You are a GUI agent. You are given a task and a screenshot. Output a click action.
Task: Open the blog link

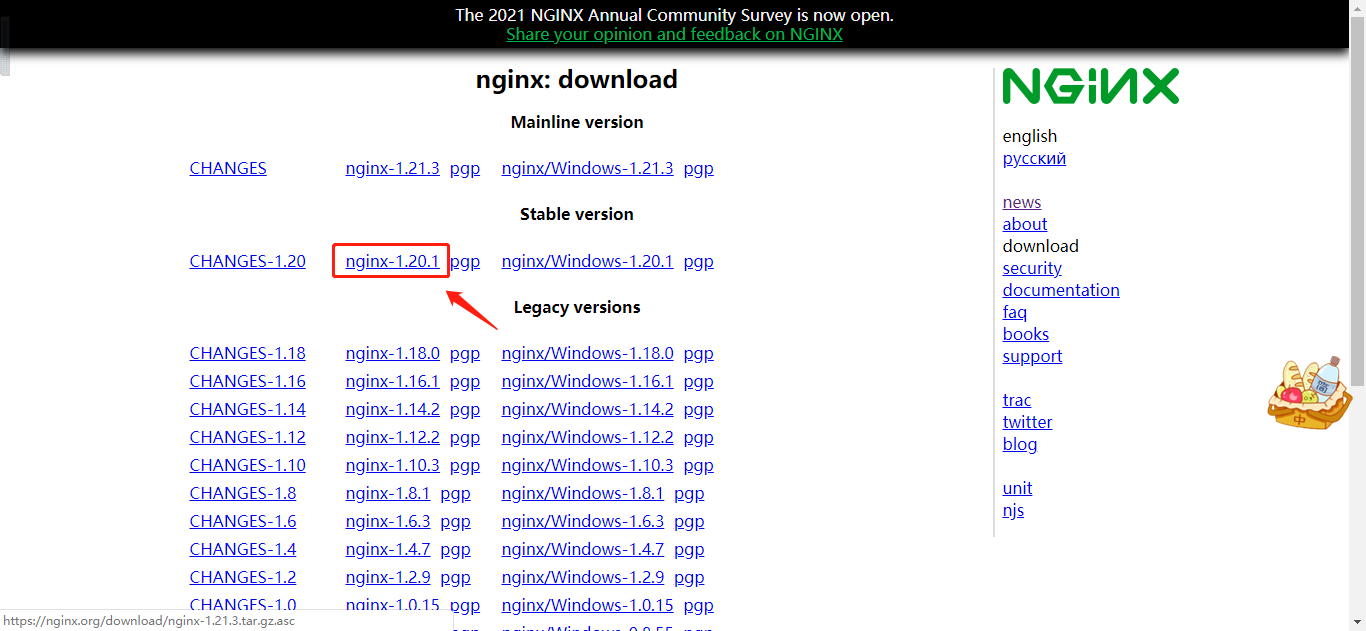click(1020, 444)
